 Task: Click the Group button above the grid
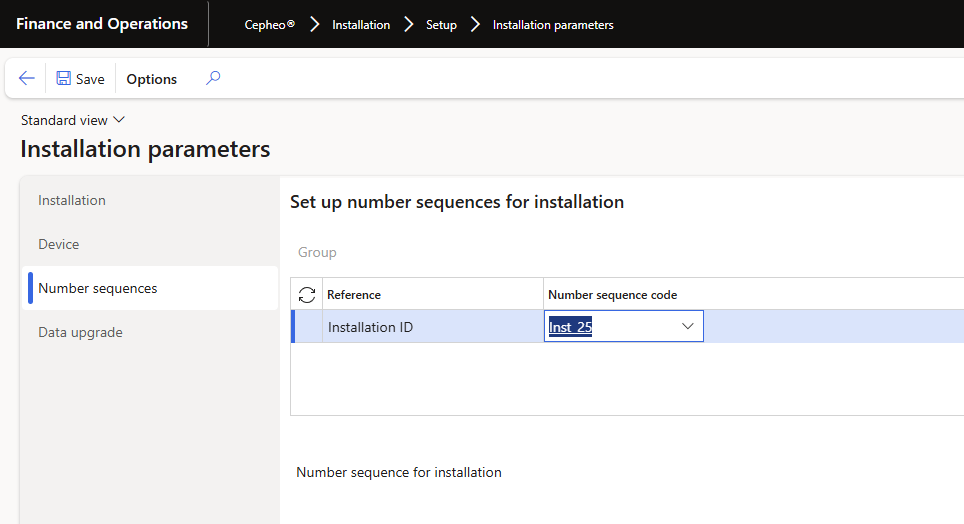317,252
